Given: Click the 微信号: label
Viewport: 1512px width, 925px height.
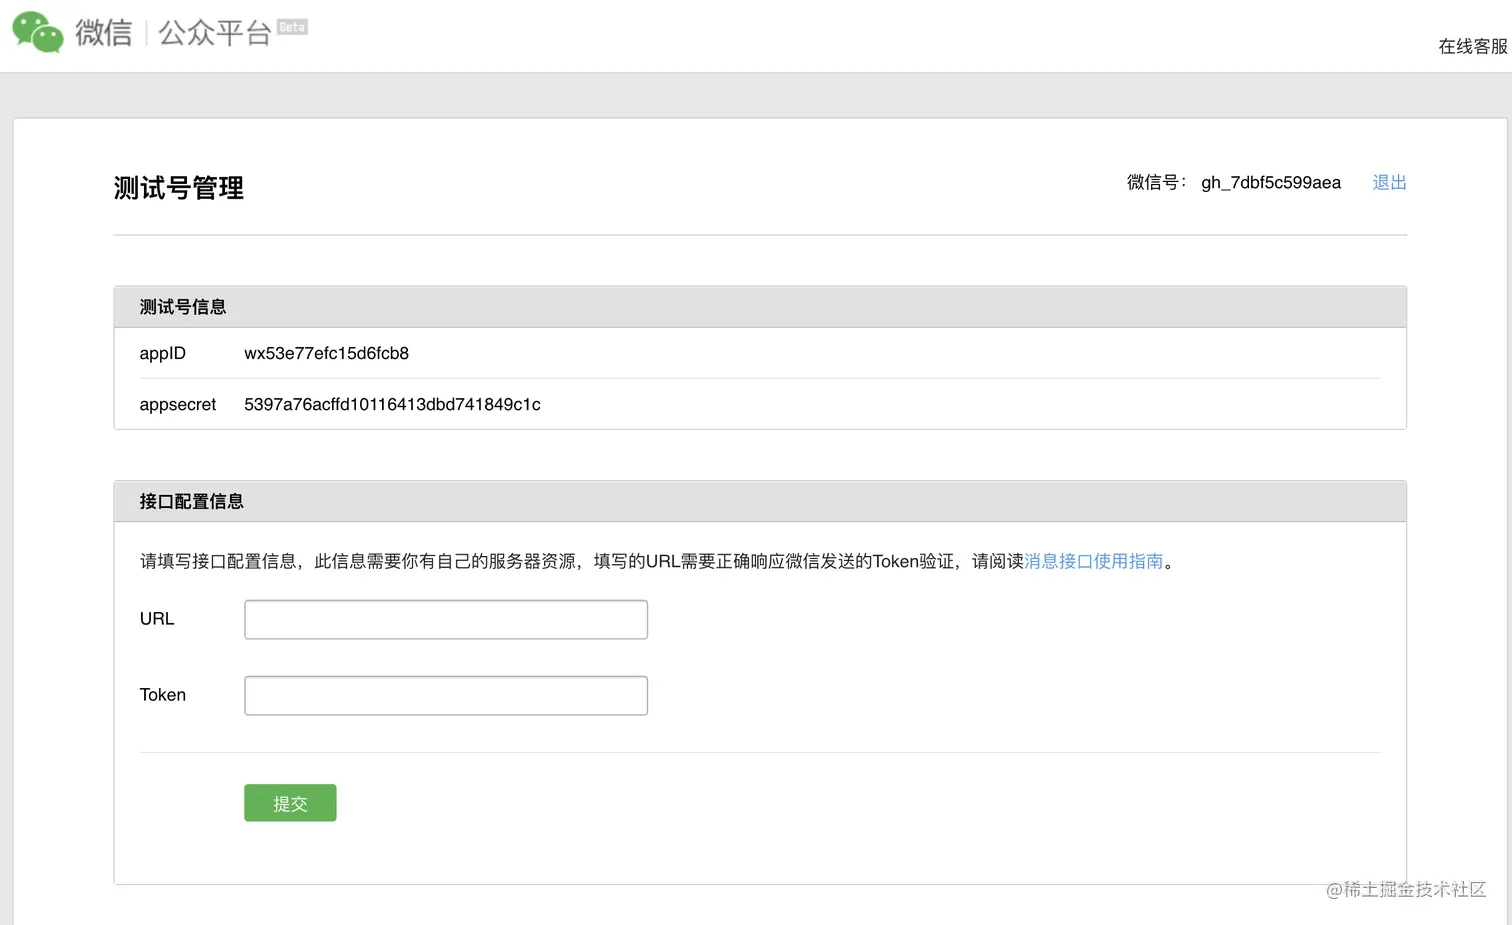Looking at the screenshot, I should coord(1156,182).
